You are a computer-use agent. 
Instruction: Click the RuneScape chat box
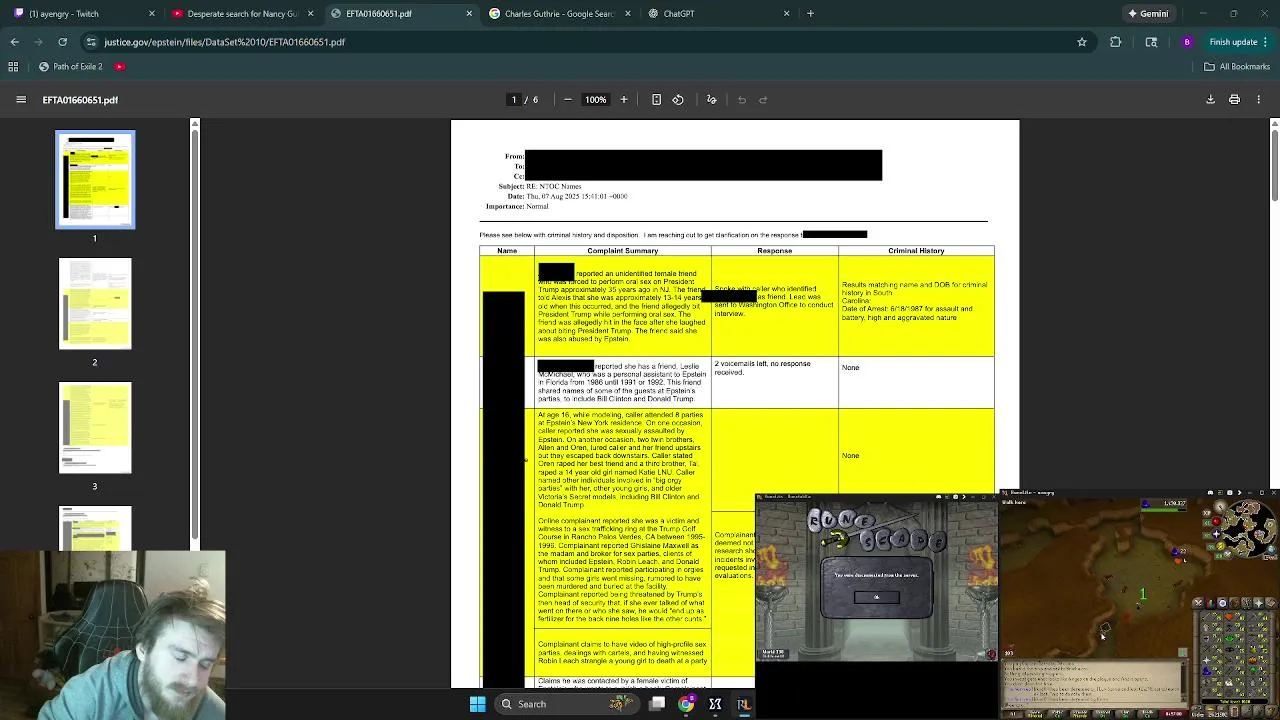coord(1093,684)
